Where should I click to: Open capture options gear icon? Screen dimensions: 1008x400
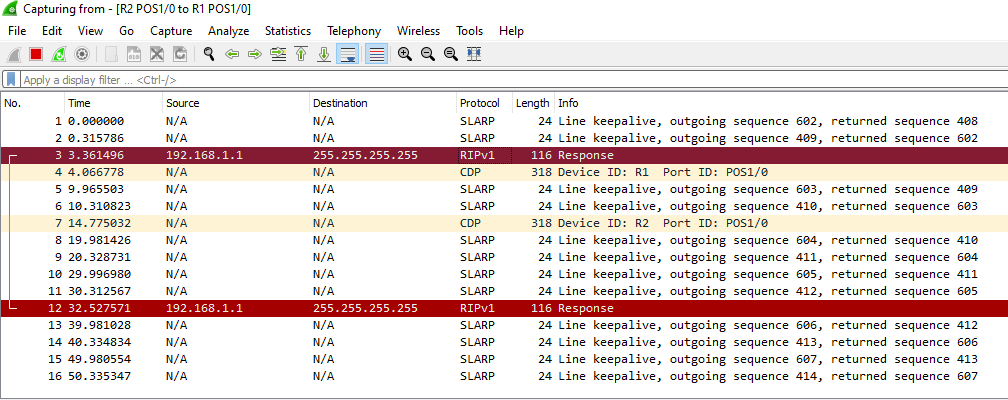pyautogui.click(x=82, y=55)
